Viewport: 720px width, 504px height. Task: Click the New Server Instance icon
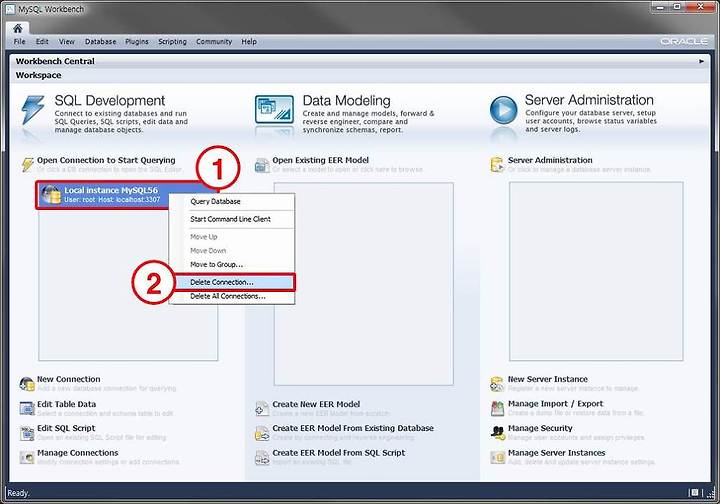point(497,384)
